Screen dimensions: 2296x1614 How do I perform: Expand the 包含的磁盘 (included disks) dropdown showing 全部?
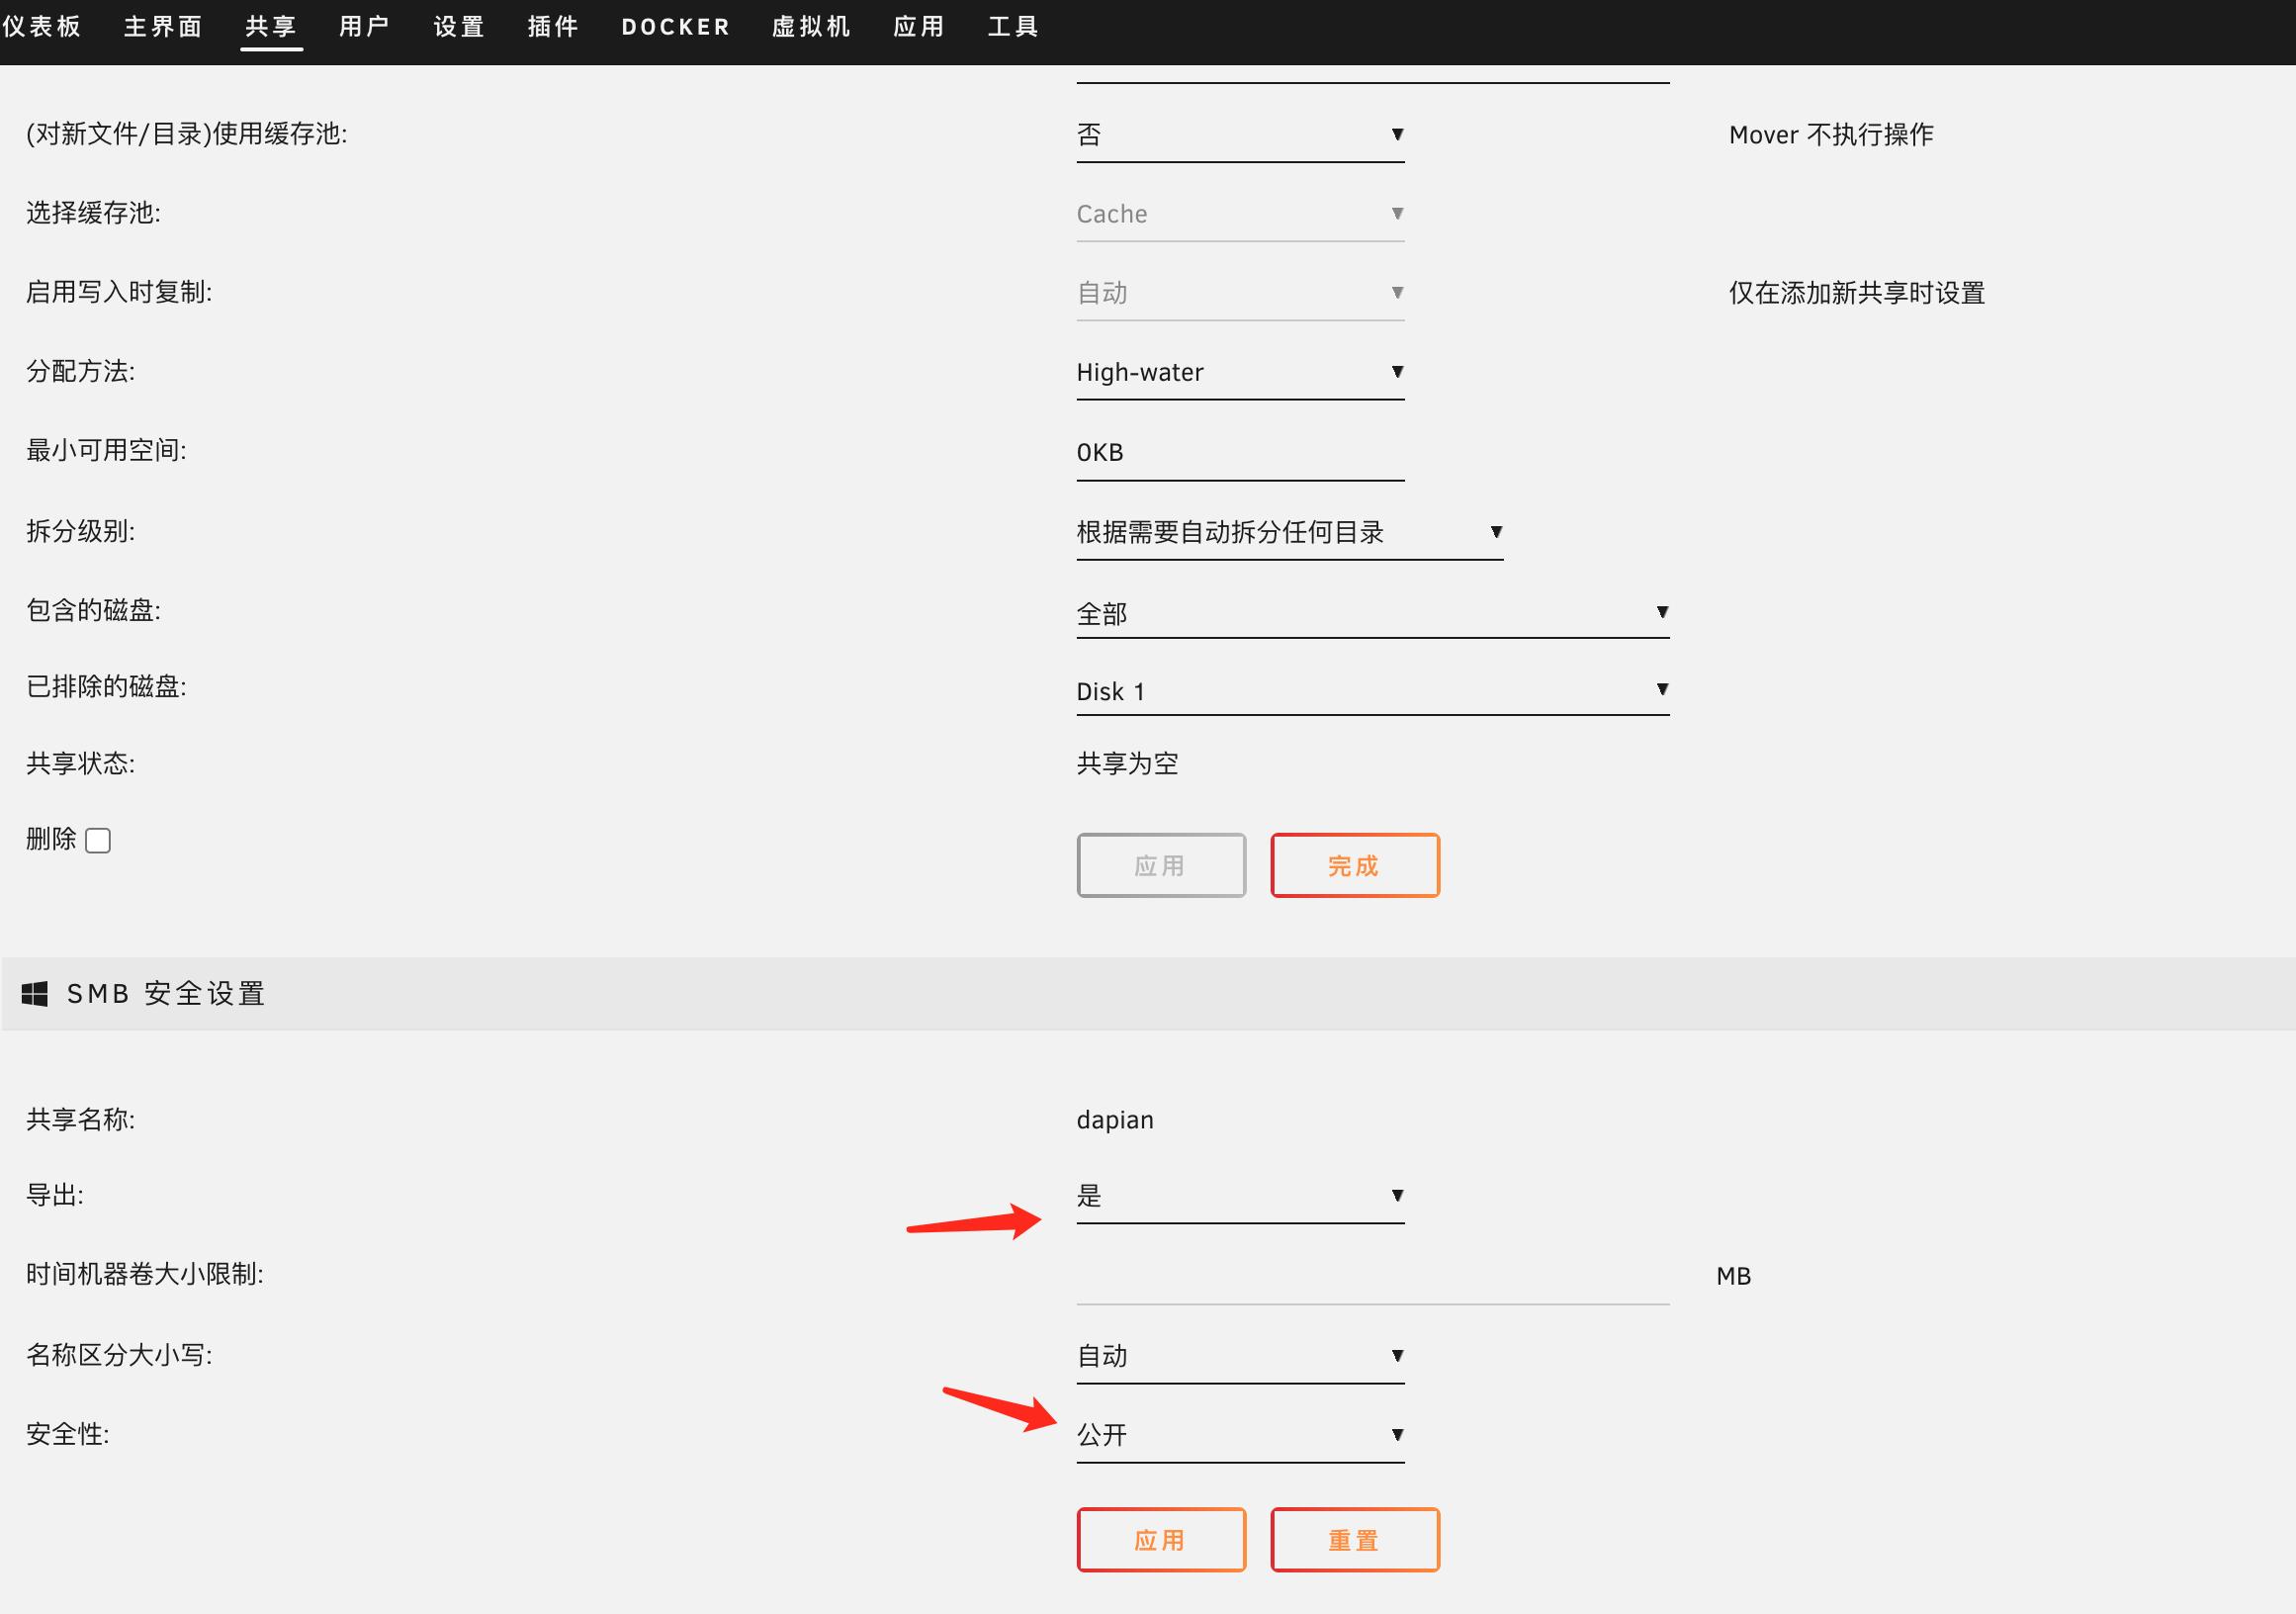(x=1371, y=613)
